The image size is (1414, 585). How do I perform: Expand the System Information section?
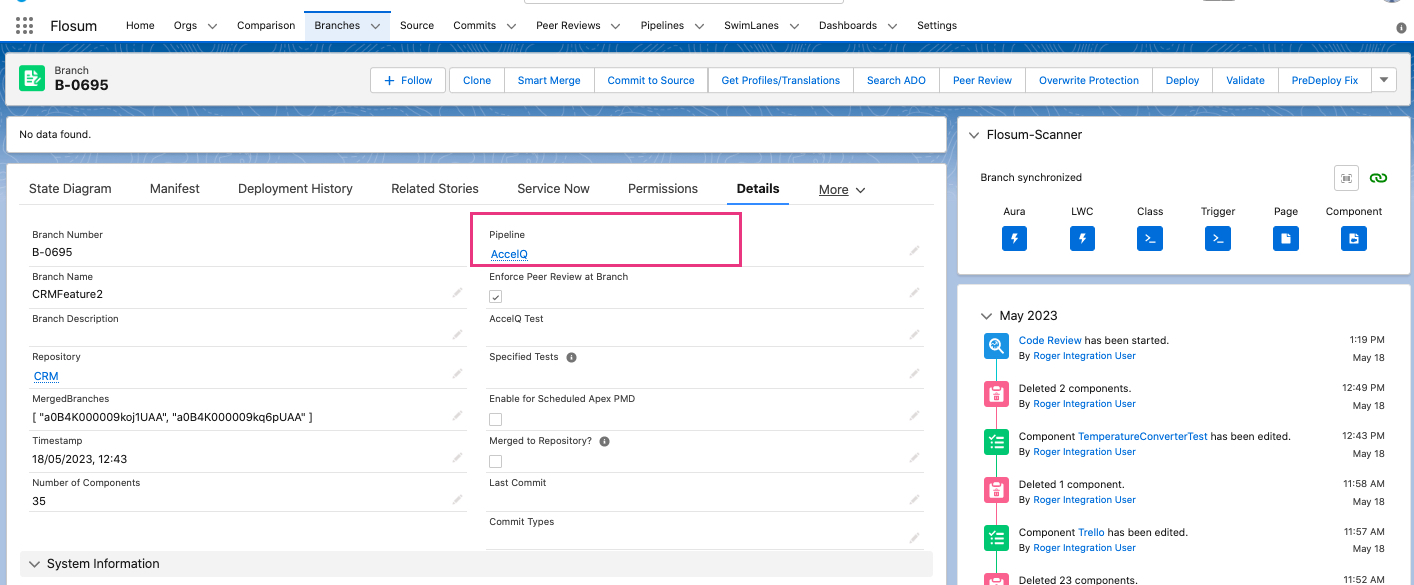pyautogui.click(x=35, y=563)
